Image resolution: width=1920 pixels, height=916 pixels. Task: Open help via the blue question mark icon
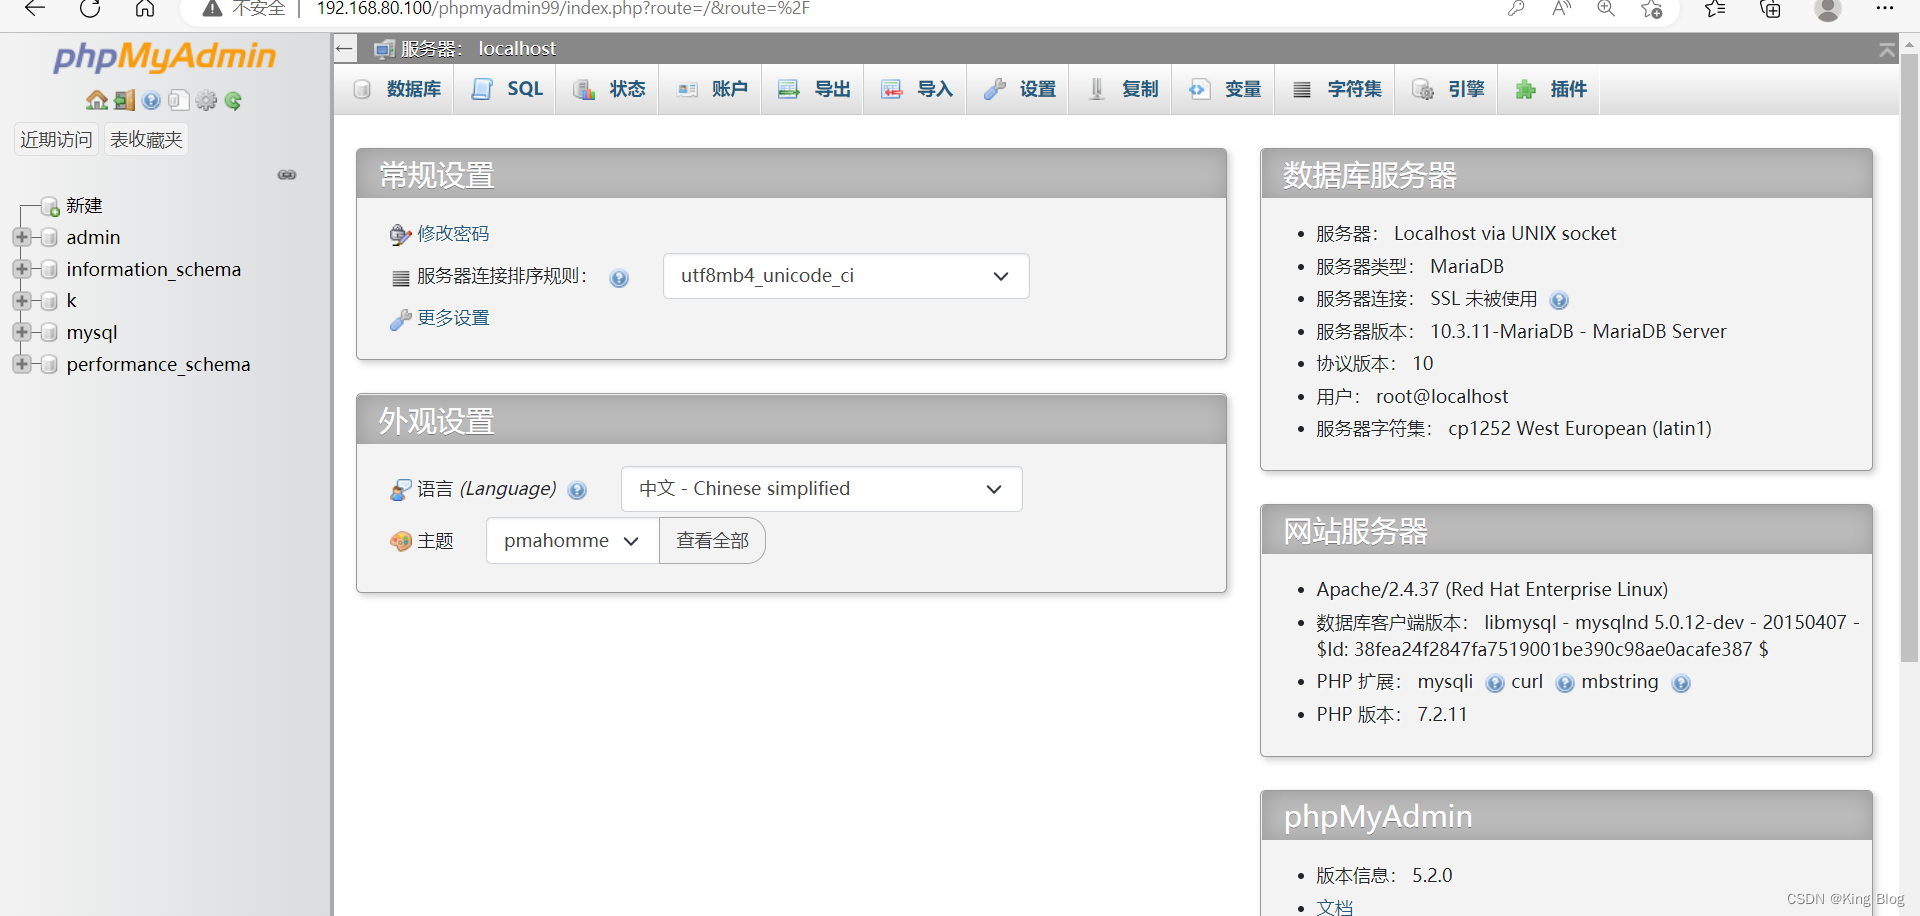(x=151, y=100)
